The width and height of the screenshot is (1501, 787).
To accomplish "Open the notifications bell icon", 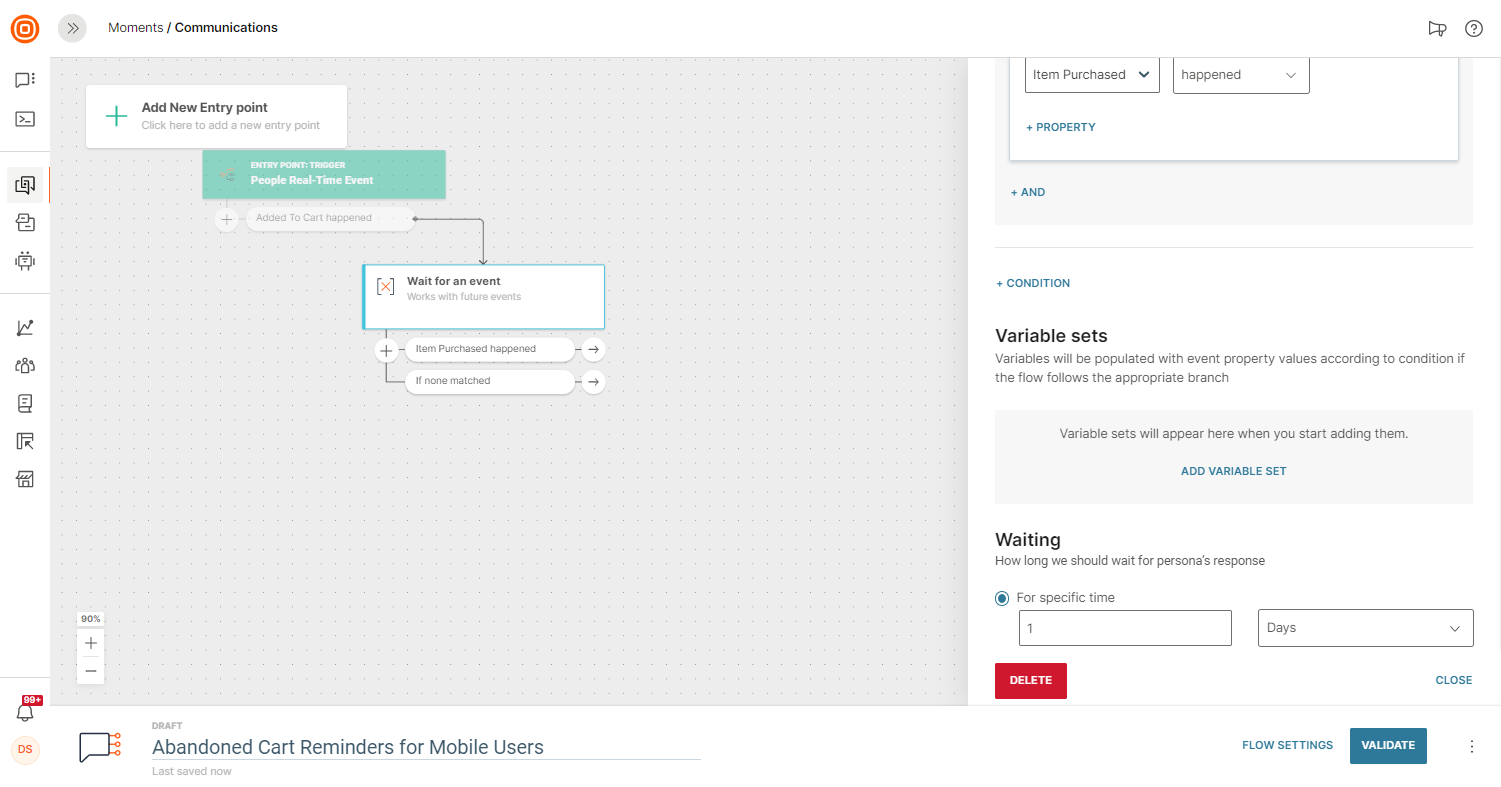I will [25, 712].
